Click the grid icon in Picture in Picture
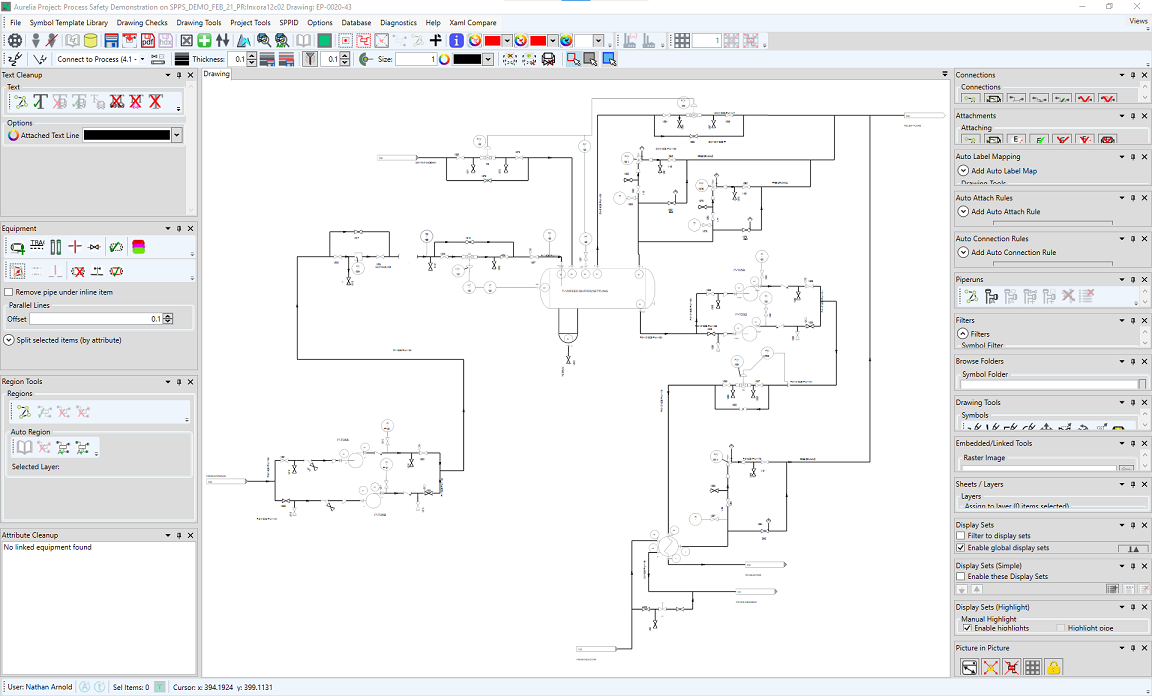Image resolution: width=1152 pixels, height=696 pixels. (x=1033, y=667)
